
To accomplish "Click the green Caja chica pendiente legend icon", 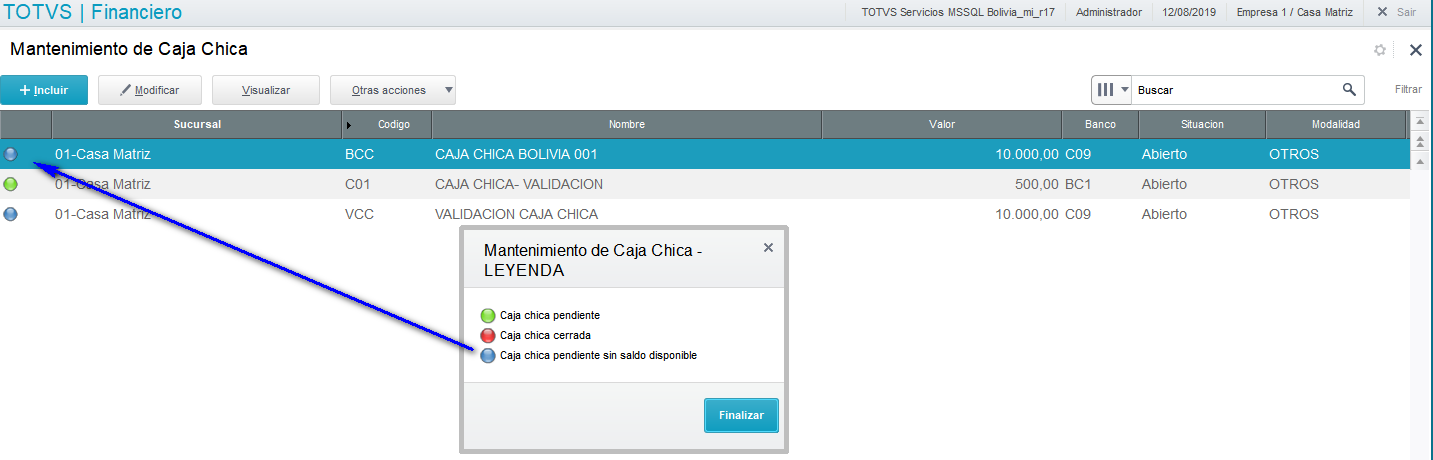I will pyautogui.click(x=488, y=315).
